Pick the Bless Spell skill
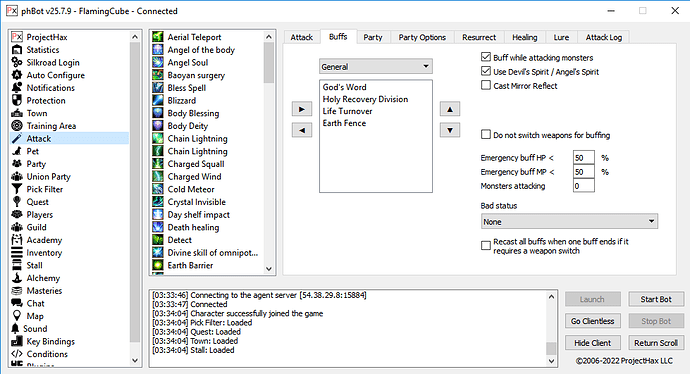 186,88
